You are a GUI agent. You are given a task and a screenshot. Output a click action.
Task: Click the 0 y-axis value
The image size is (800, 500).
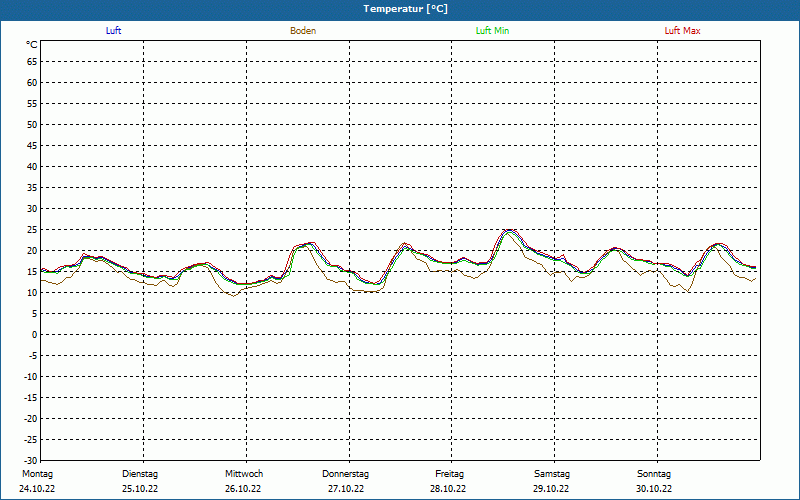click(x=35, y=335)
